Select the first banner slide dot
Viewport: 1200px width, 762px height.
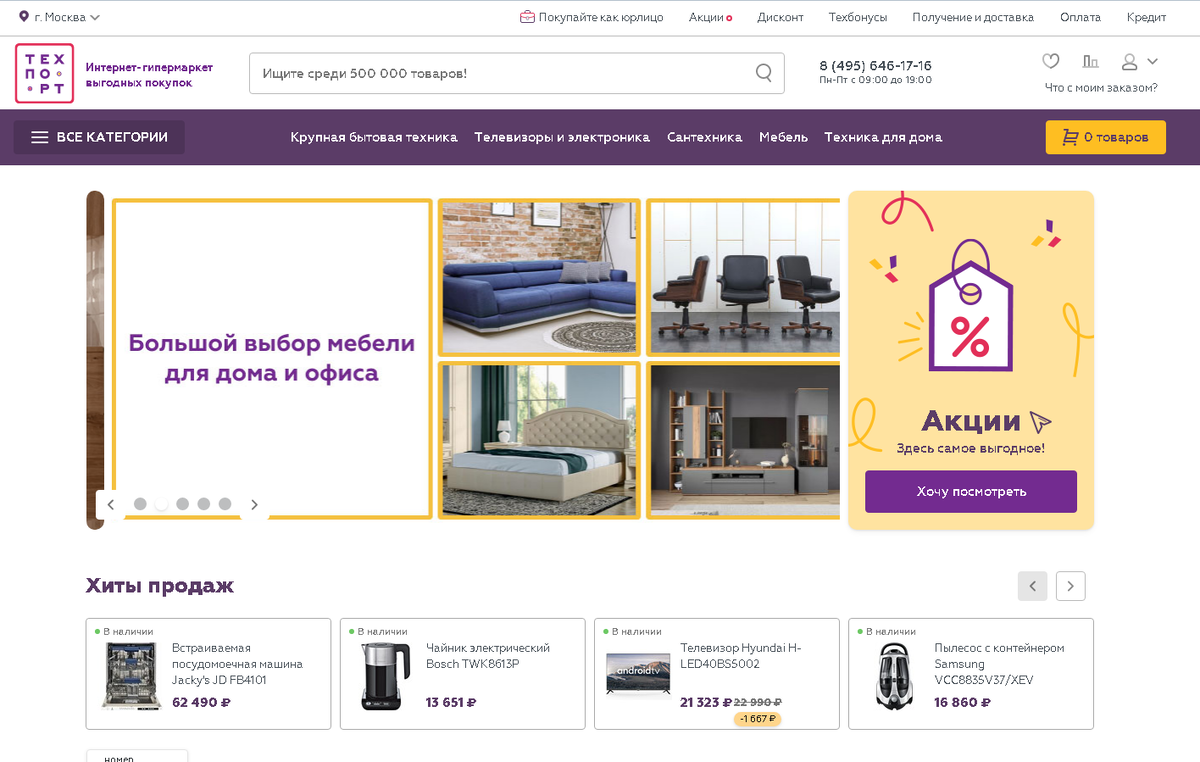pyautogui.click(x=140, y=504)
